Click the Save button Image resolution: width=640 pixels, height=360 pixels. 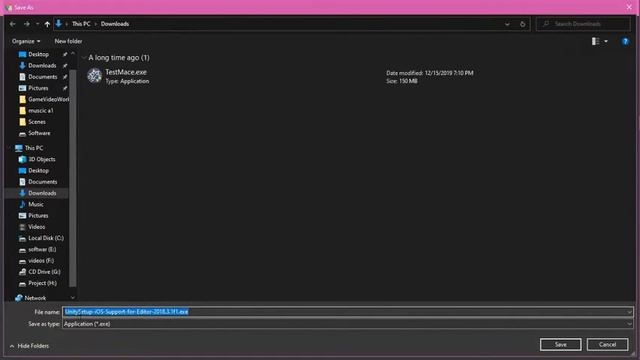[560, 344]
